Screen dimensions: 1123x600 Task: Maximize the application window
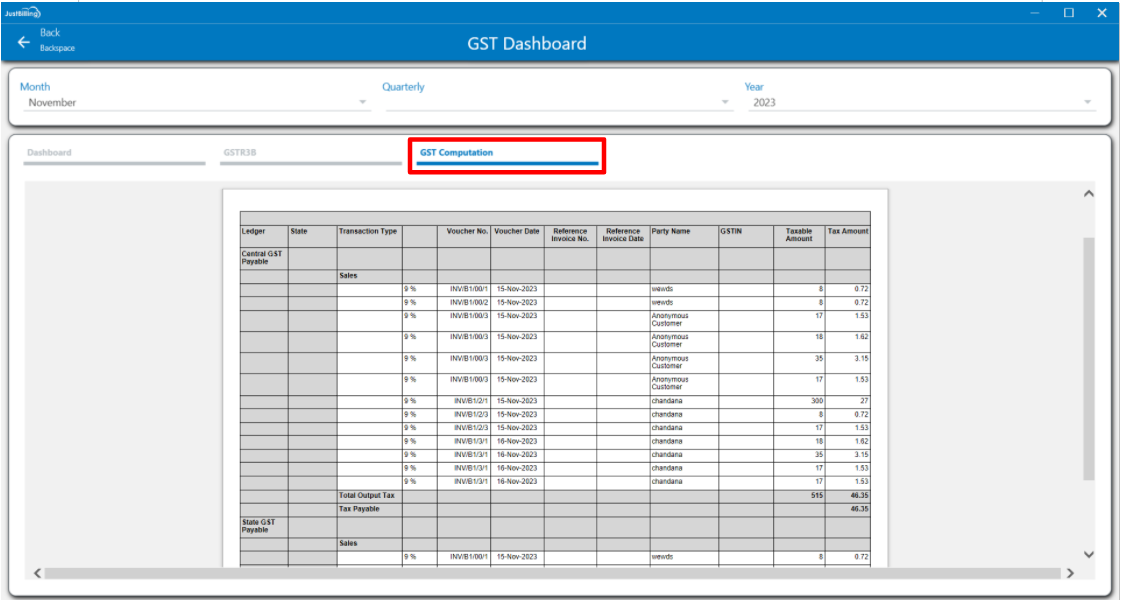[x=1069, y=13]
